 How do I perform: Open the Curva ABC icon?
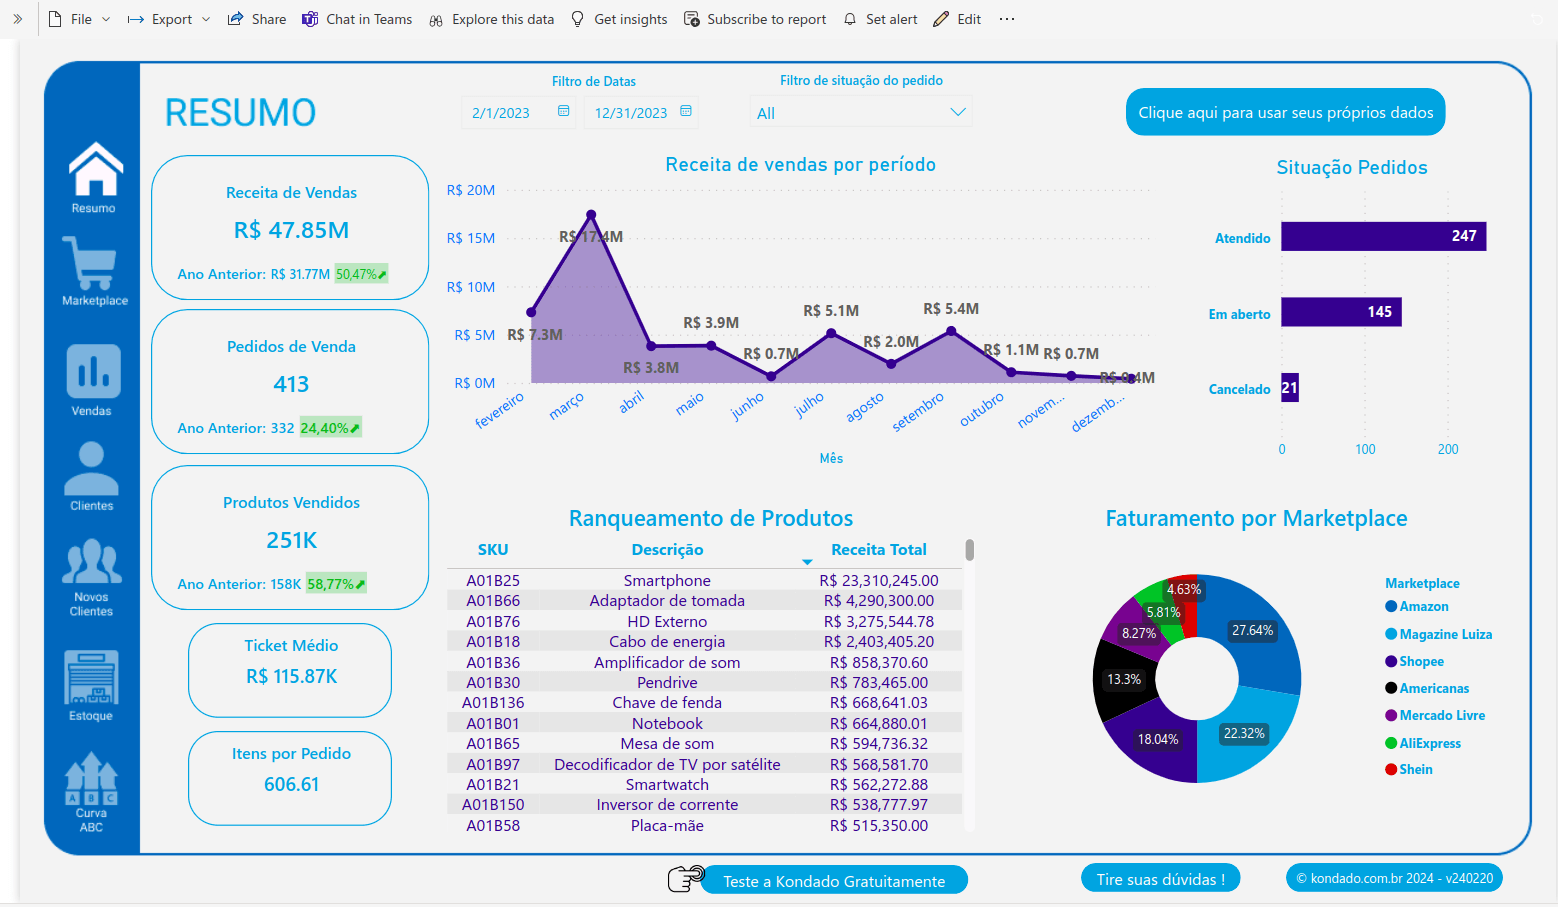pos(91,780)
